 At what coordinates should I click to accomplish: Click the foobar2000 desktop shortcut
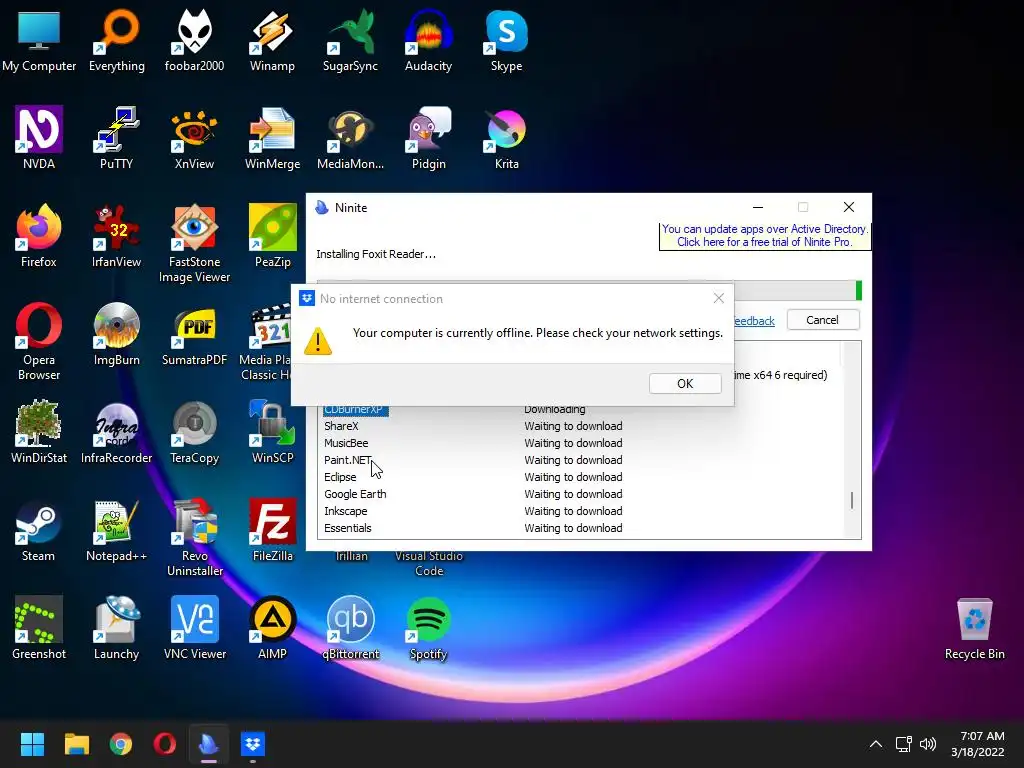[195, 39]
